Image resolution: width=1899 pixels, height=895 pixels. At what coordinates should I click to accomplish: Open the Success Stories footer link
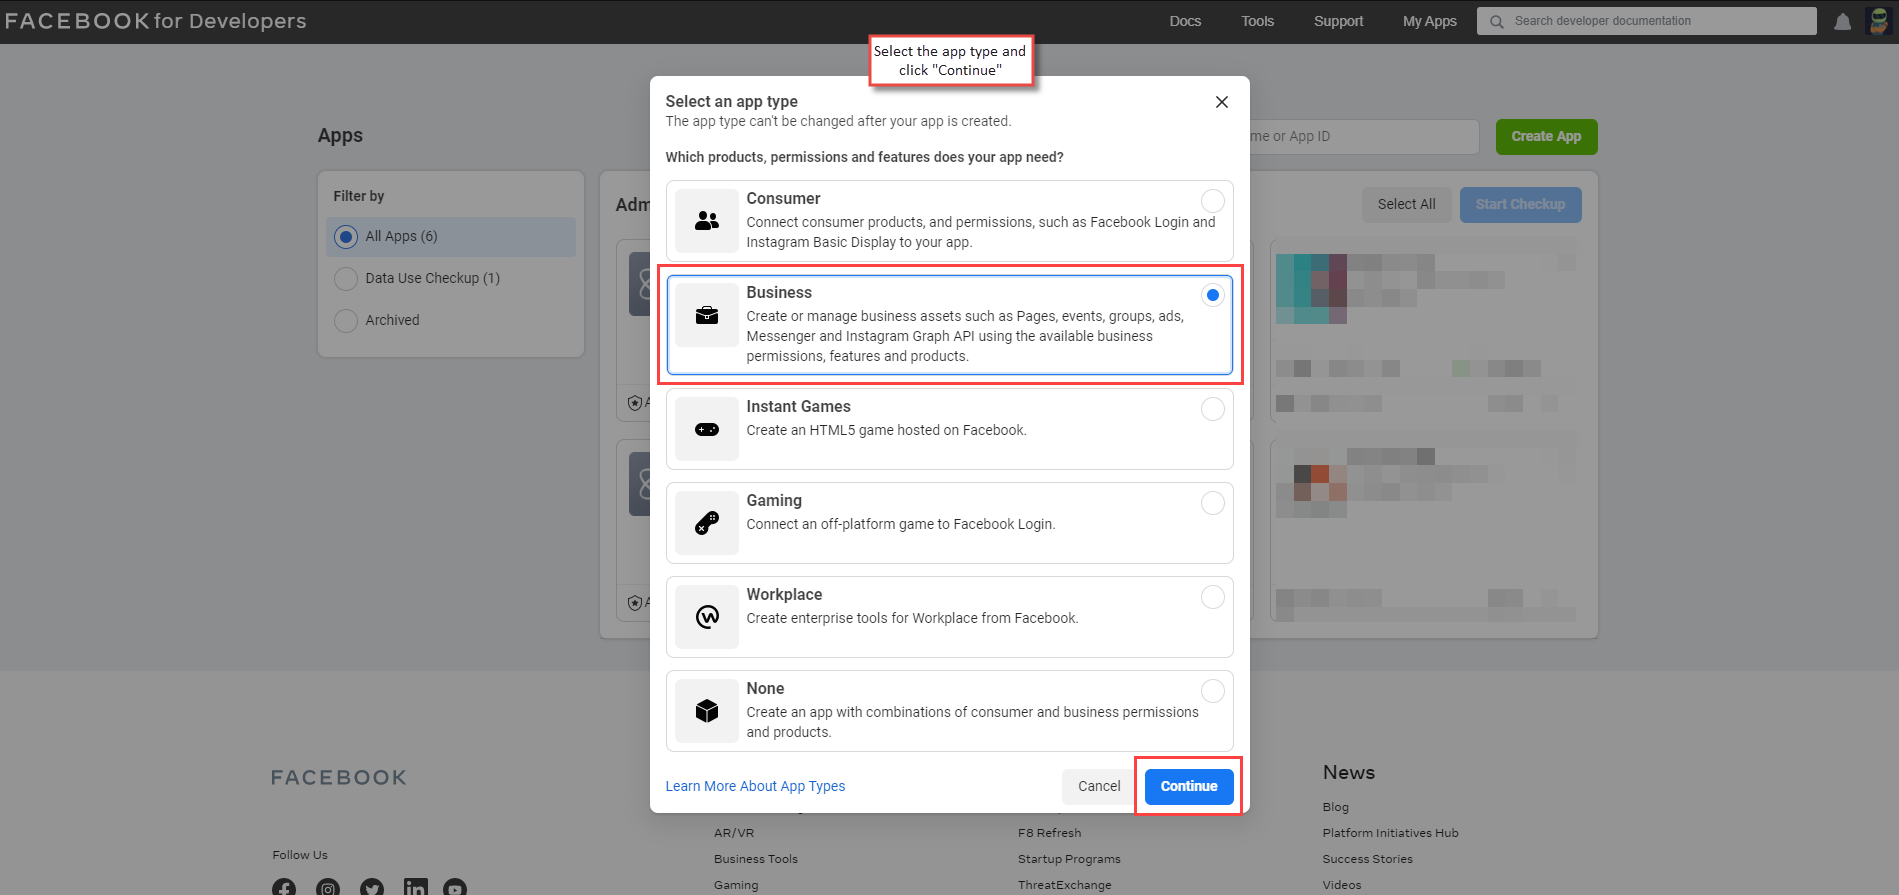1367,859
